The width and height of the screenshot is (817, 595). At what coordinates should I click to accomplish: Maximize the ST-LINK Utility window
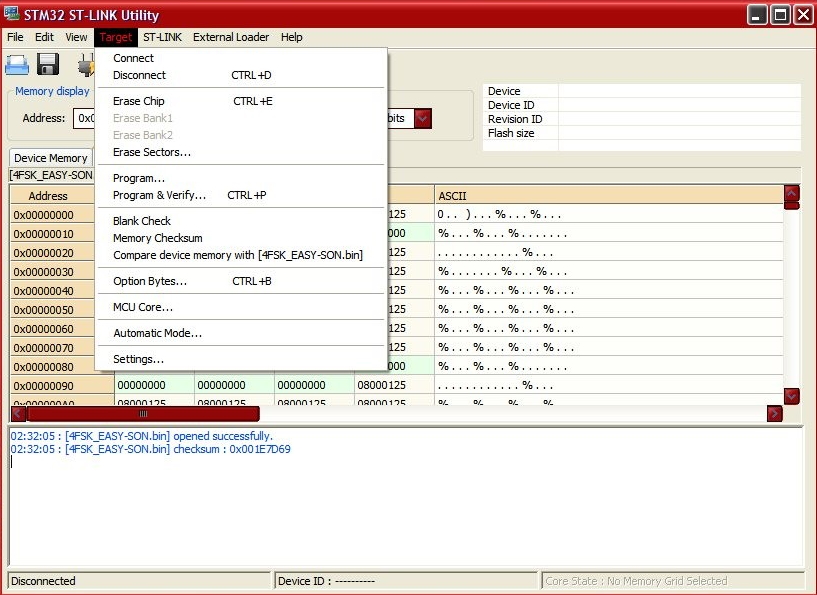click(x=780, y=15)
